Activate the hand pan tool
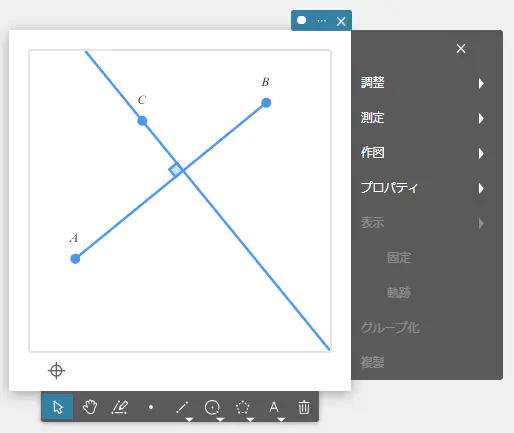Image resolution: width=514 pixels, height=433 pixels. [x=90, y=407]
